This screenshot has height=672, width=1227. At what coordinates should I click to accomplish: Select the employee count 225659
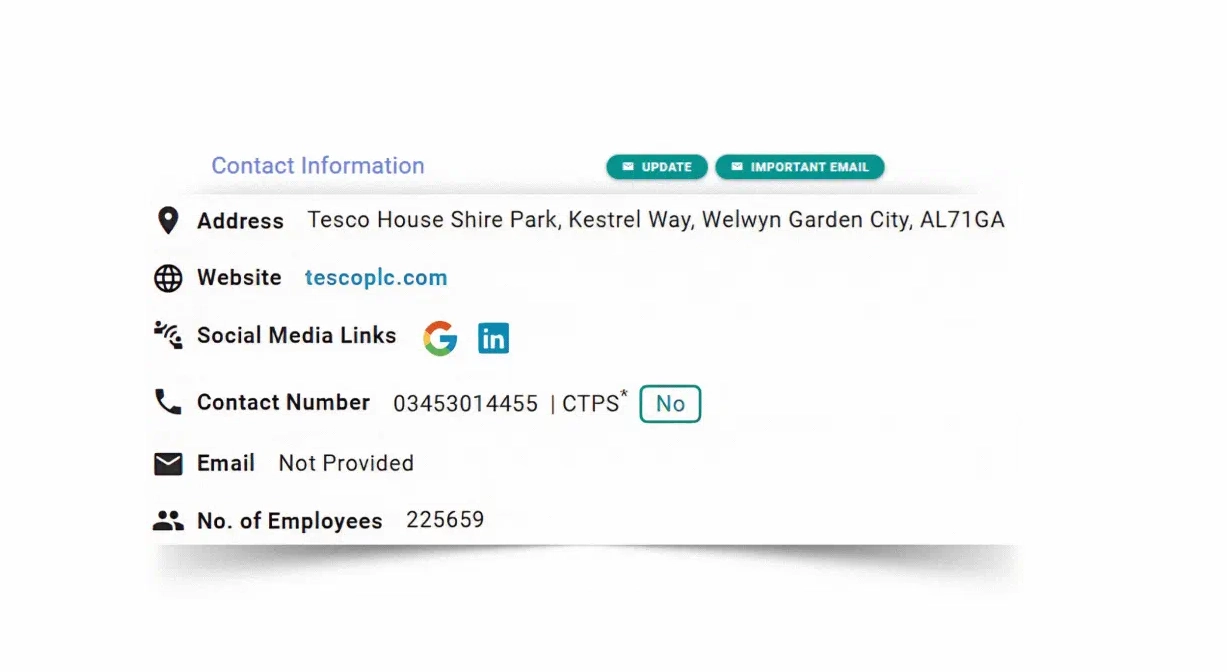coord(445,520)
